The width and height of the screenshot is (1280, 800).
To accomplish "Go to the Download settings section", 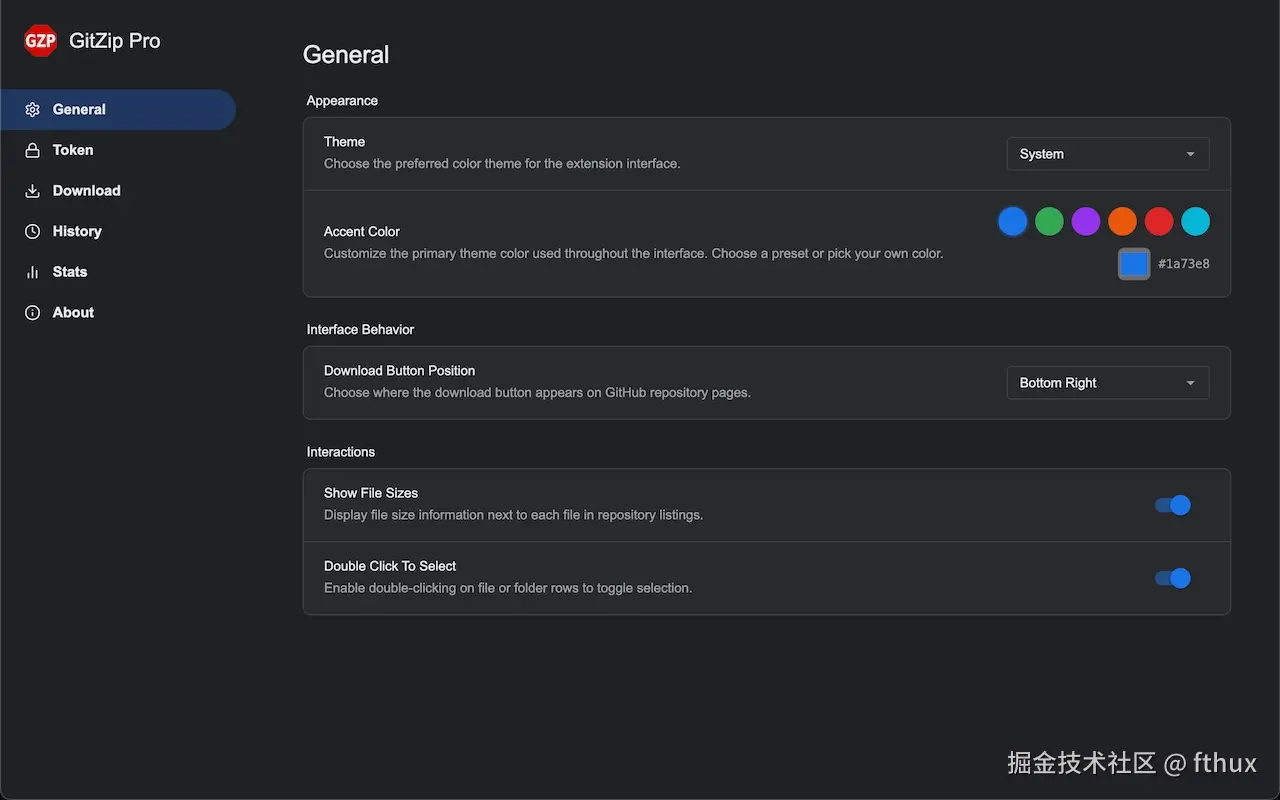I will (x=118, y=191).
